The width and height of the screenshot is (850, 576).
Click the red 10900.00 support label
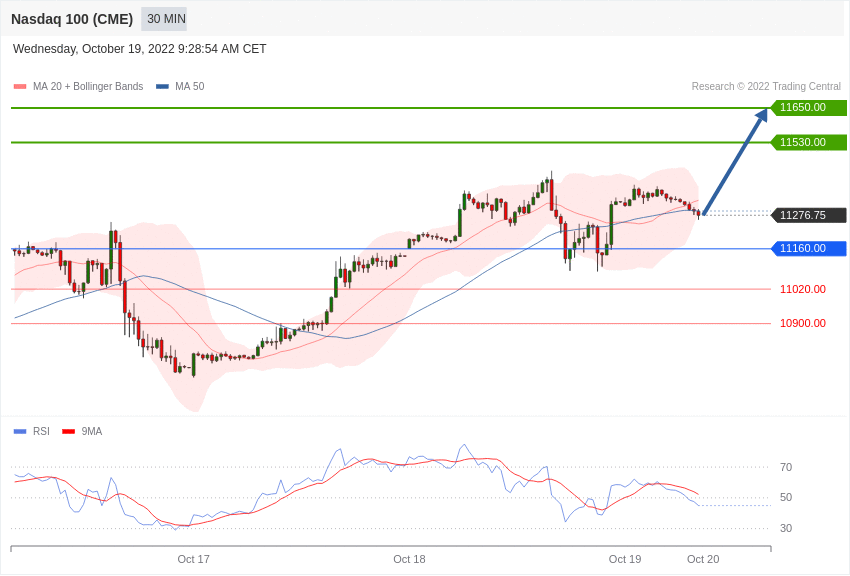pyautogui.click(x=803, y=324)
